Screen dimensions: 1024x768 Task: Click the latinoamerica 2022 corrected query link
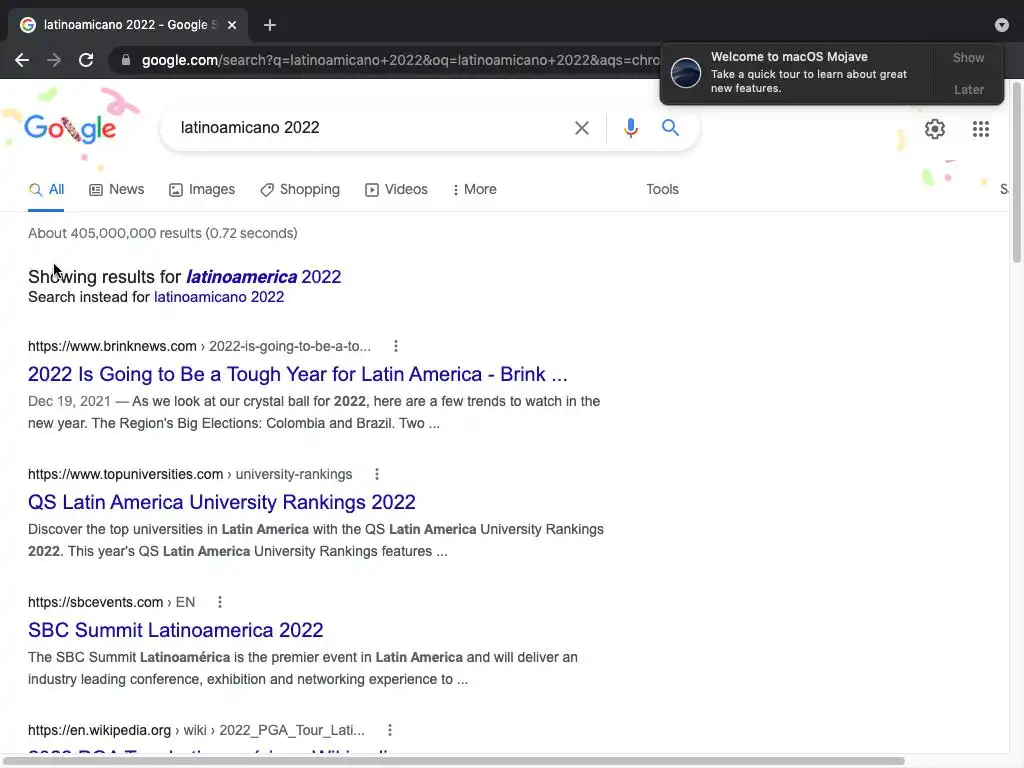(x=263, y=277)
